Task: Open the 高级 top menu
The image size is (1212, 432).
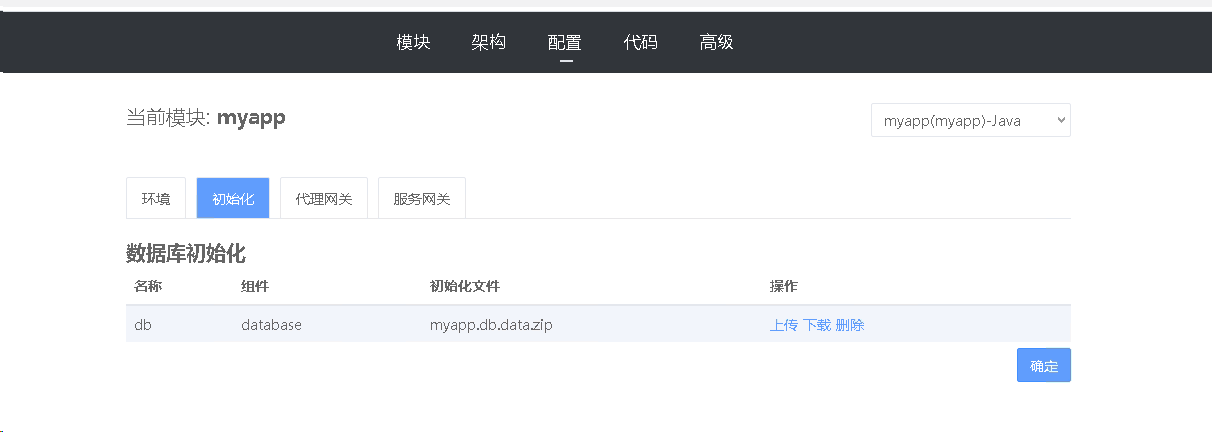Action: click(x=717, y=42)
